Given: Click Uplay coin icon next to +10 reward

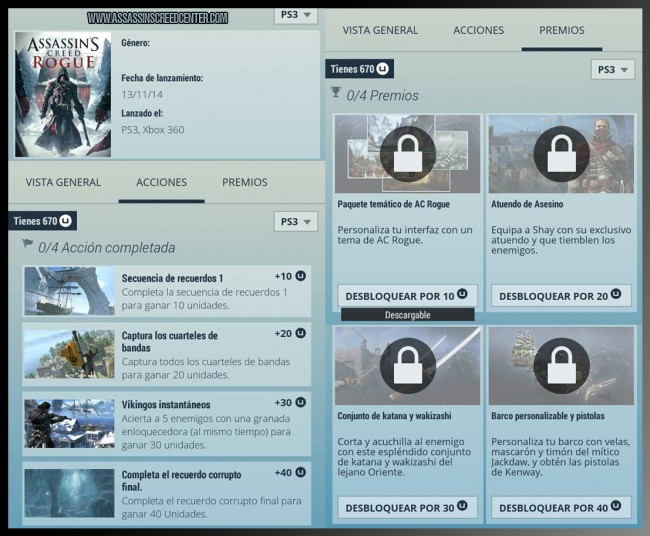Looking at the screenshot, I should [301, 276].
